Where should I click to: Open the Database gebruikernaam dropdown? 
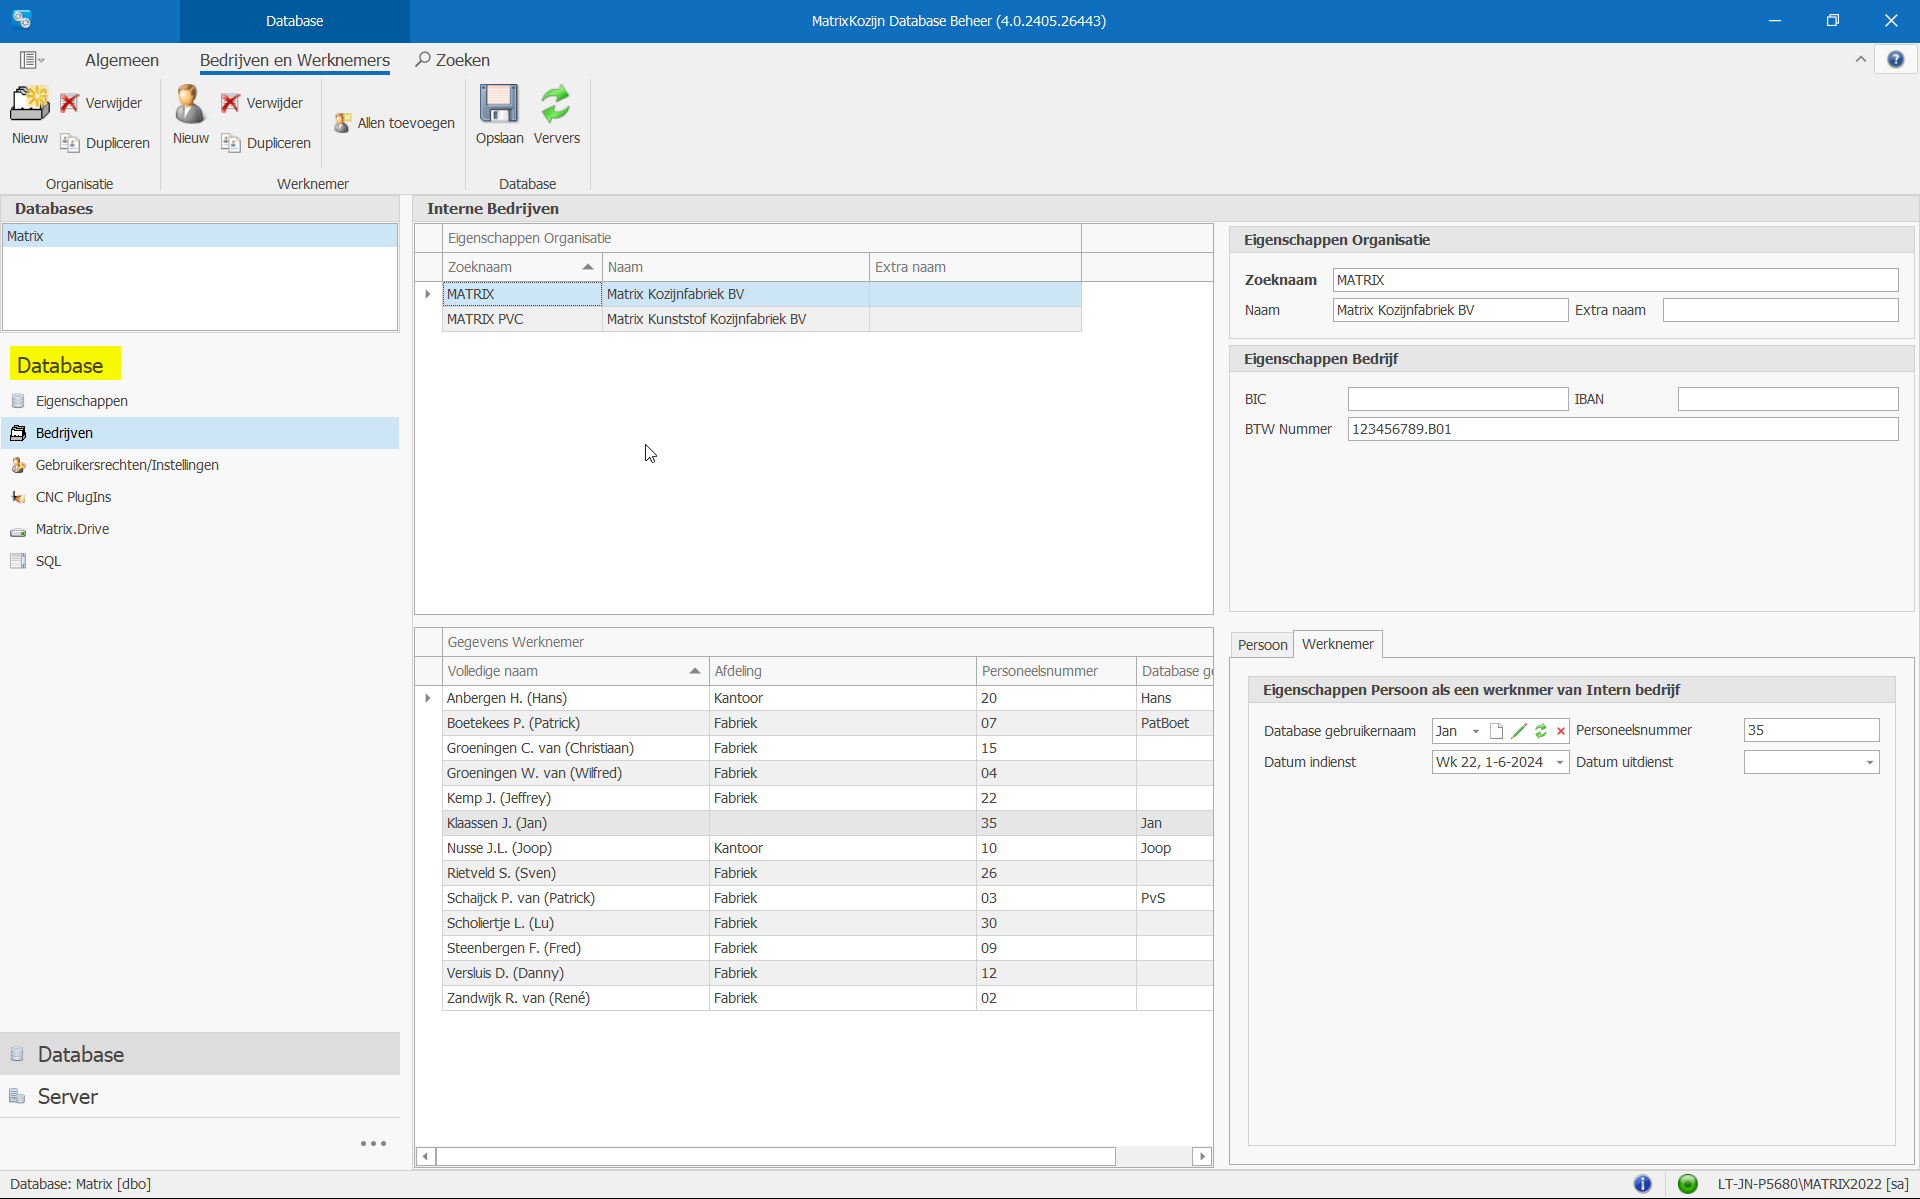click(1476, 731)
